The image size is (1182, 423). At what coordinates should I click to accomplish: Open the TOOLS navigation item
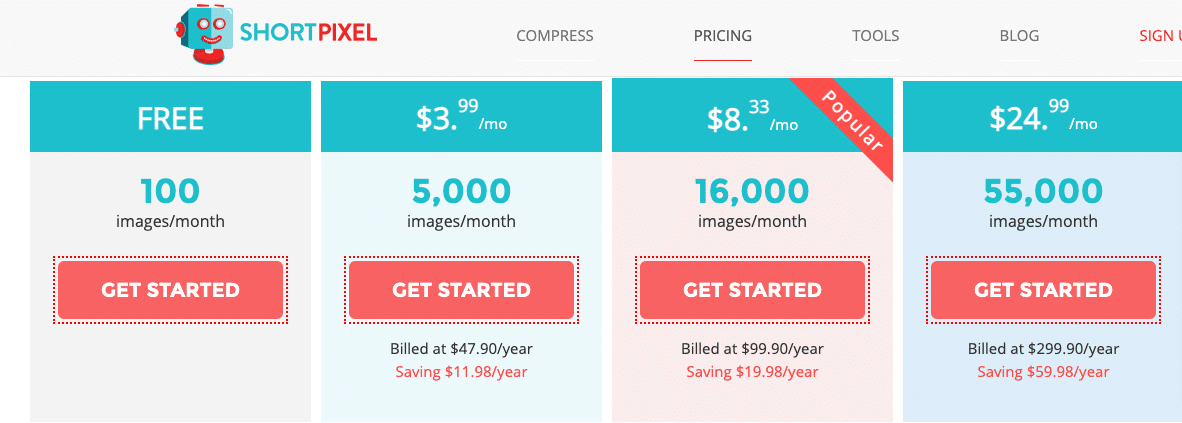pos(875,35)
